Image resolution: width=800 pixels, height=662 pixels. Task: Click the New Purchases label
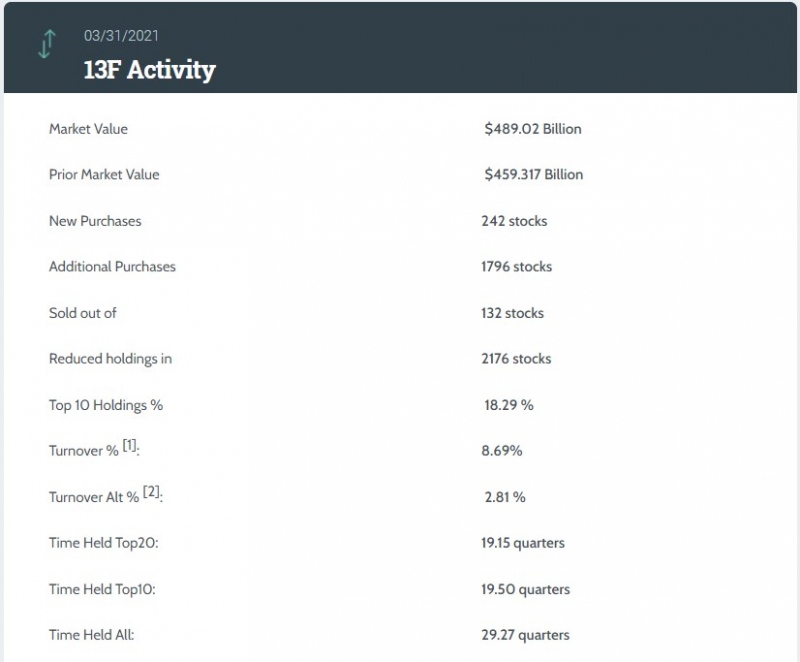click(95, 221)
